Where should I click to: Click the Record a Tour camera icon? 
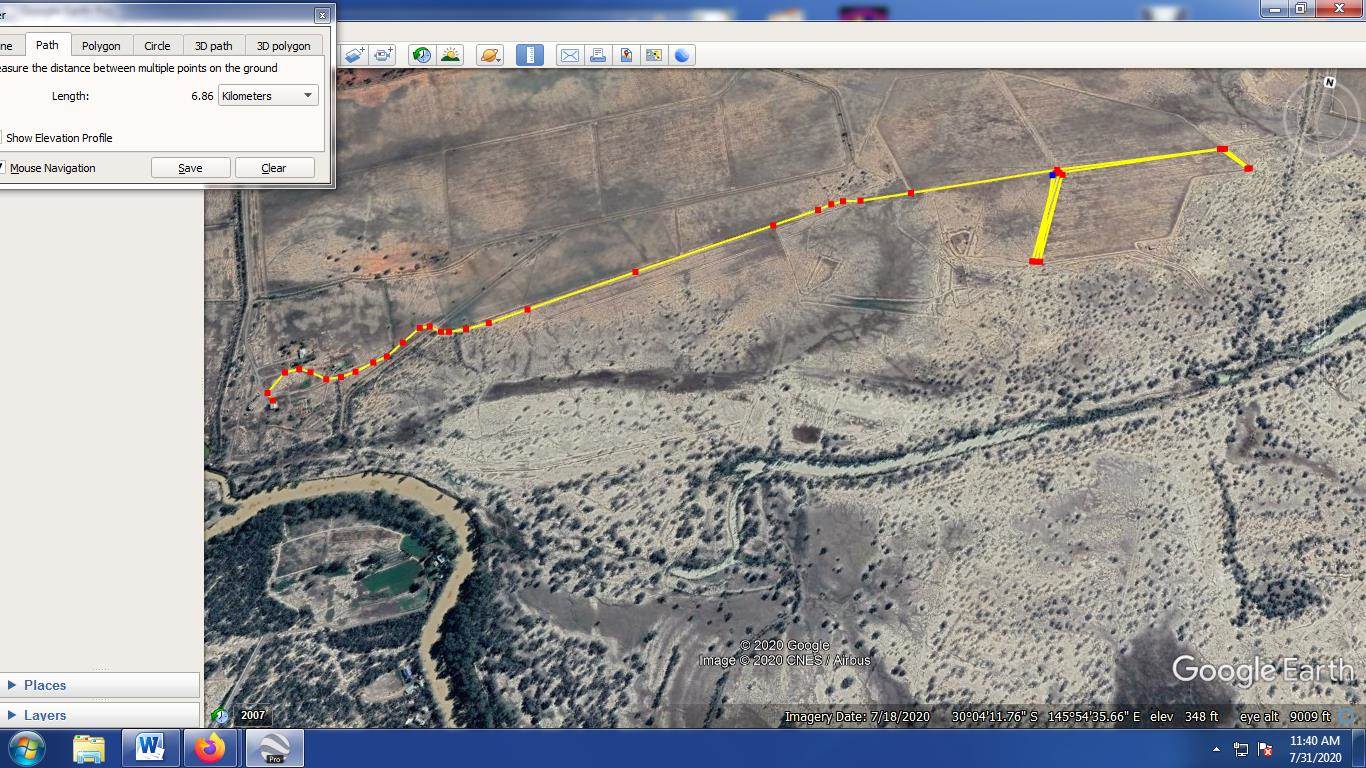pyautogui.click(x=383, y=55)
